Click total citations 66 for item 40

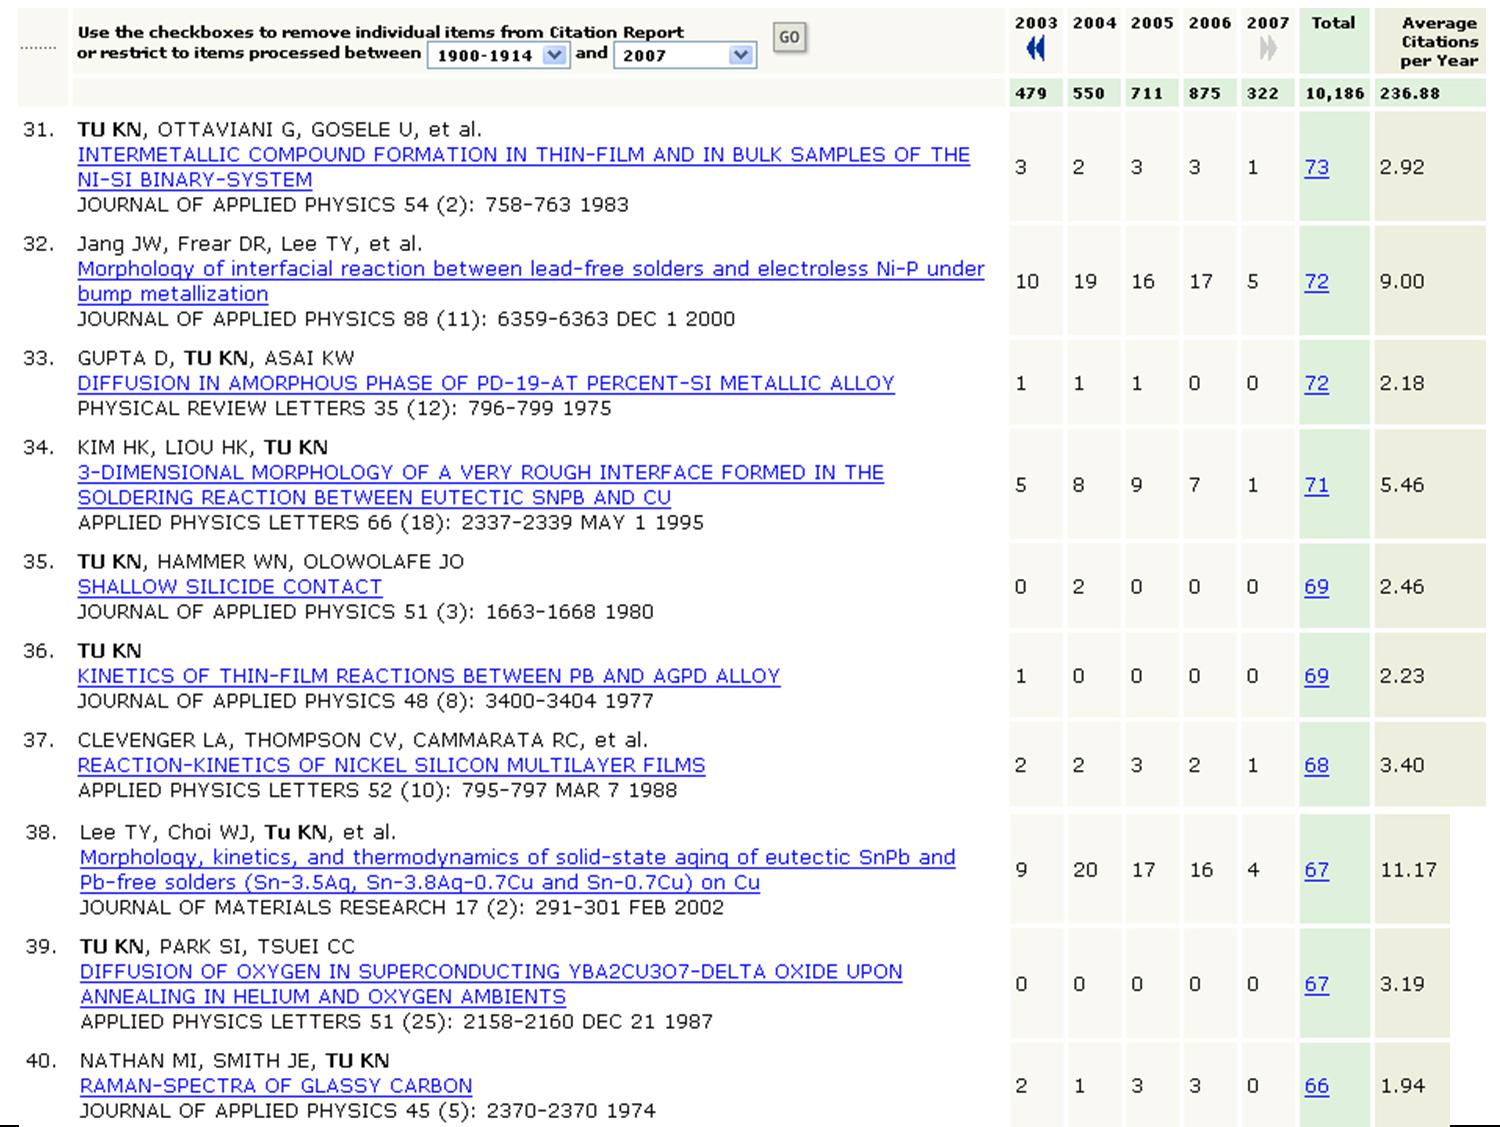1316,1086
